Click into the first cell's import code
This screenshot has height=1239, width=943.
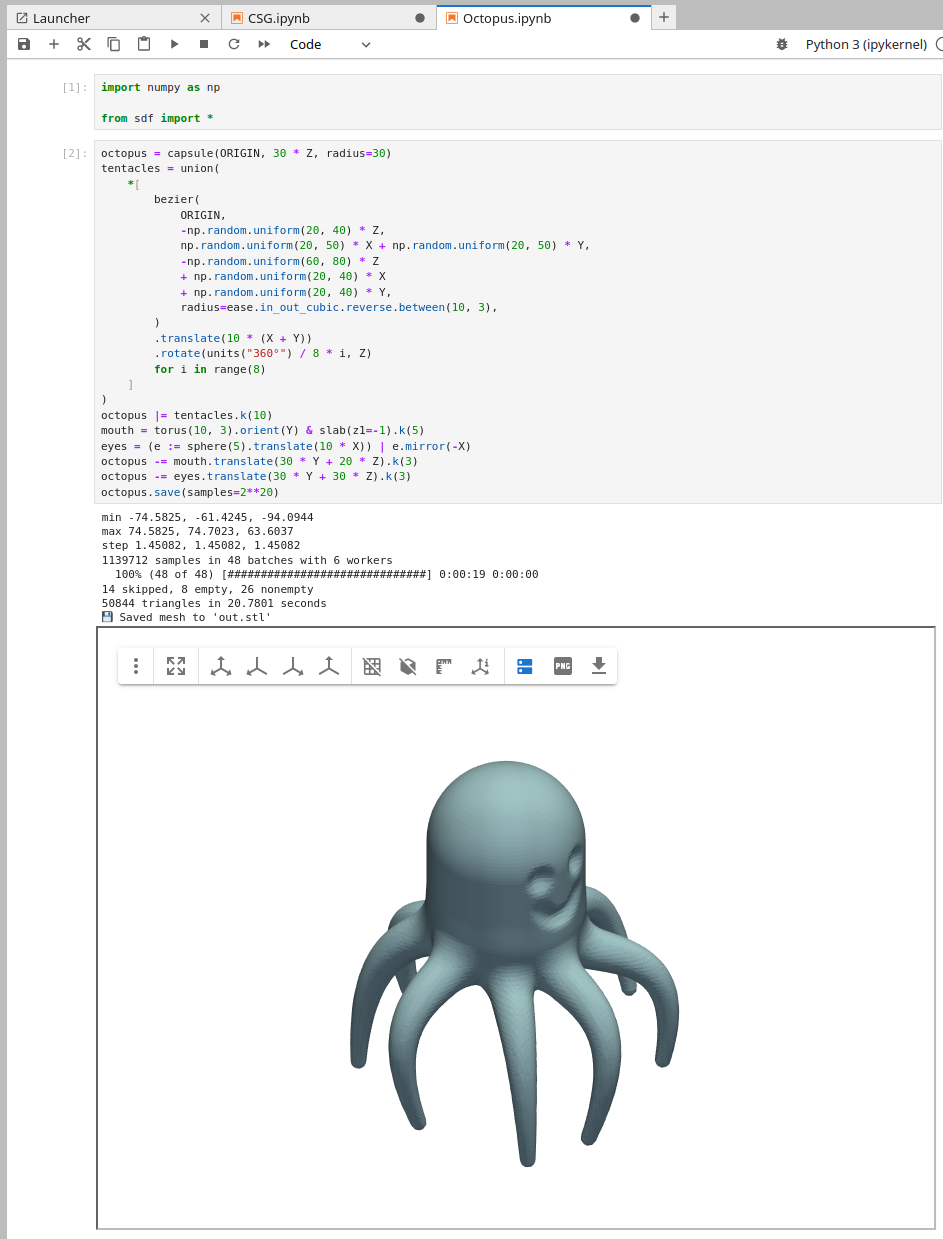[517, 102]
